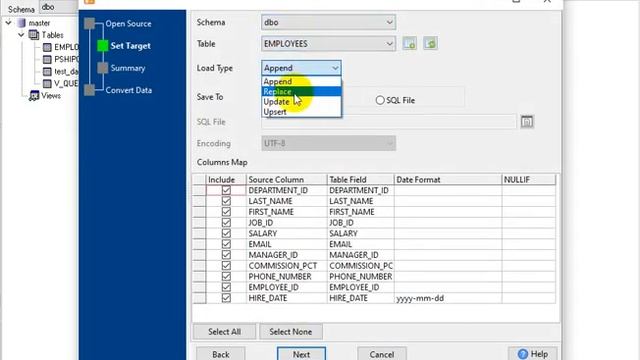Uncheck Include for LAST_NAME

click(226, 201)
